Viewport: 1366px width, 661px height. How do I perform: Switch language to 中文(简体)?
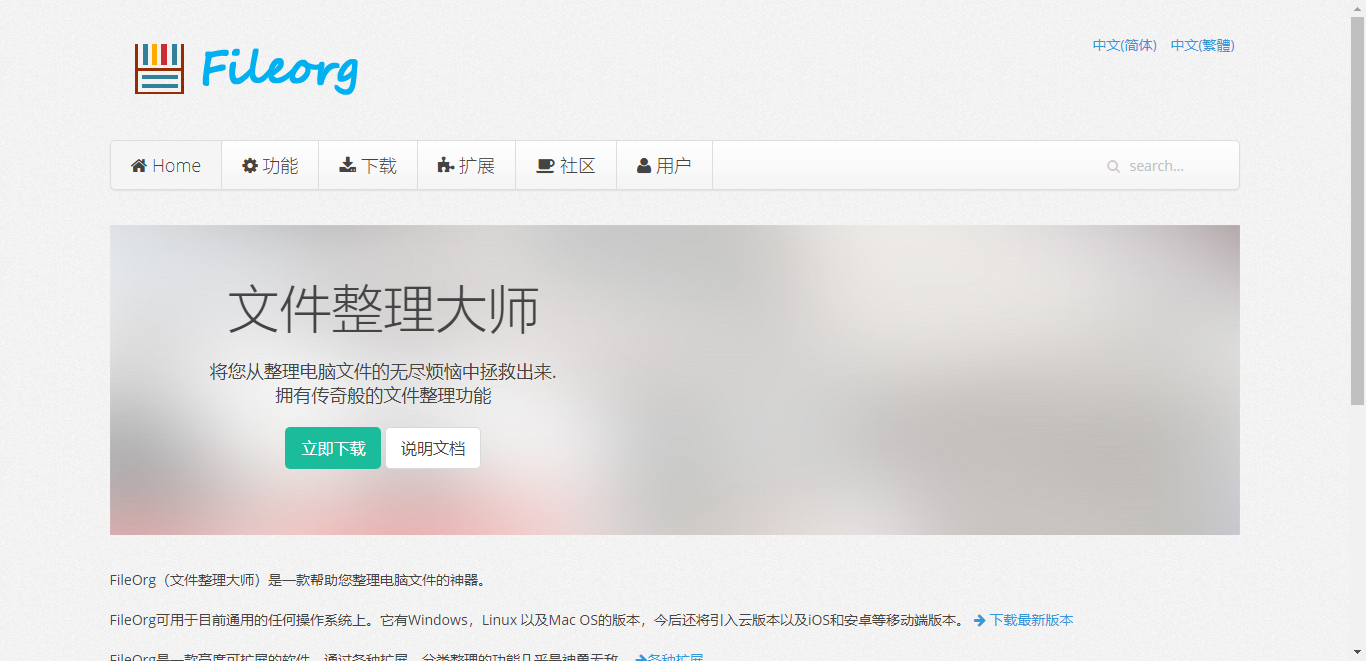click(1124, 45)
